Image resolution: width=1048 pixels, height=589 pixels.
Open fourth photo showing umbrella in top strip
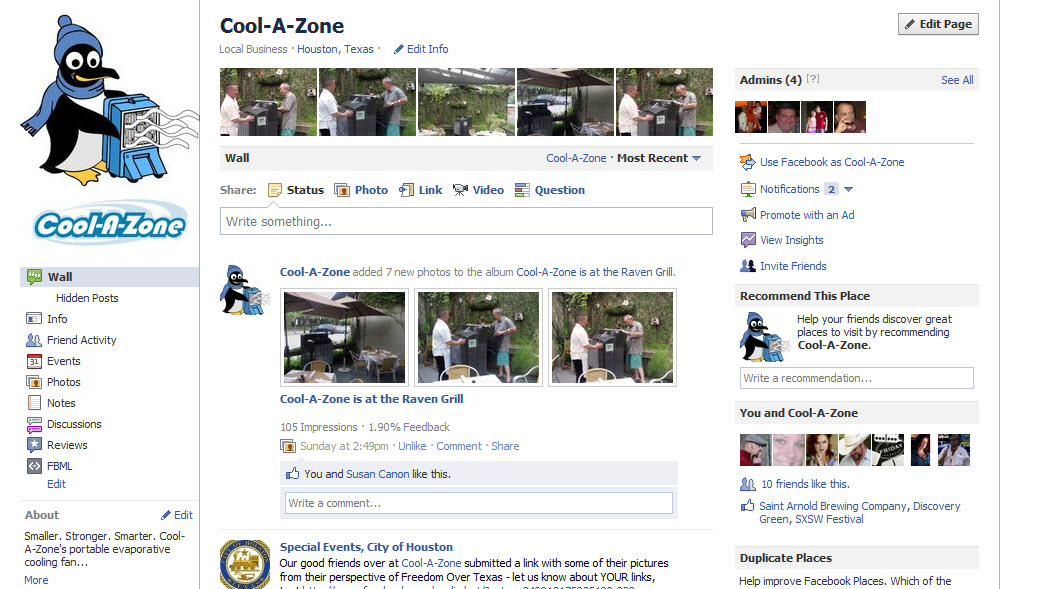click(565, 102)
